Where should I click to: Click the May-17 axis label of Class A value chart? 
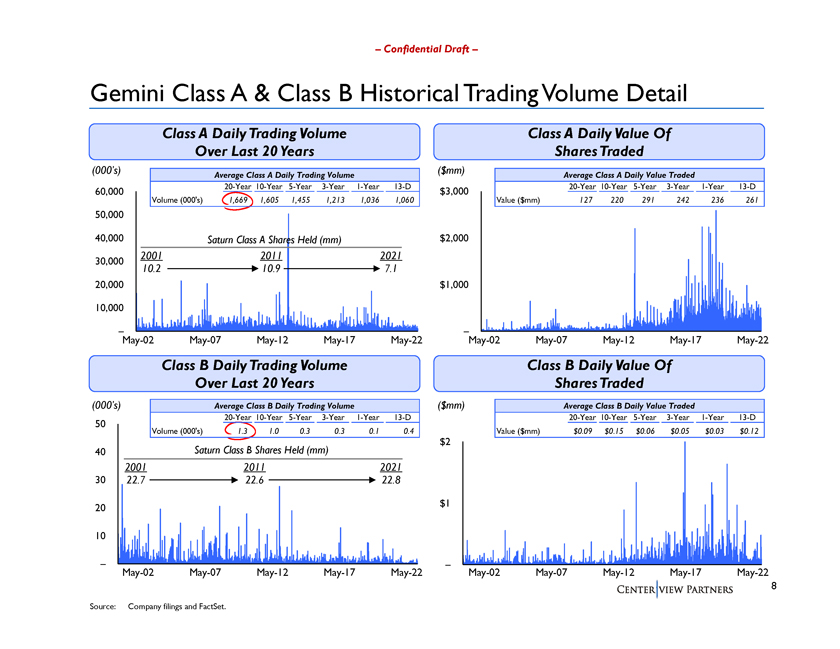click(685, 340)
